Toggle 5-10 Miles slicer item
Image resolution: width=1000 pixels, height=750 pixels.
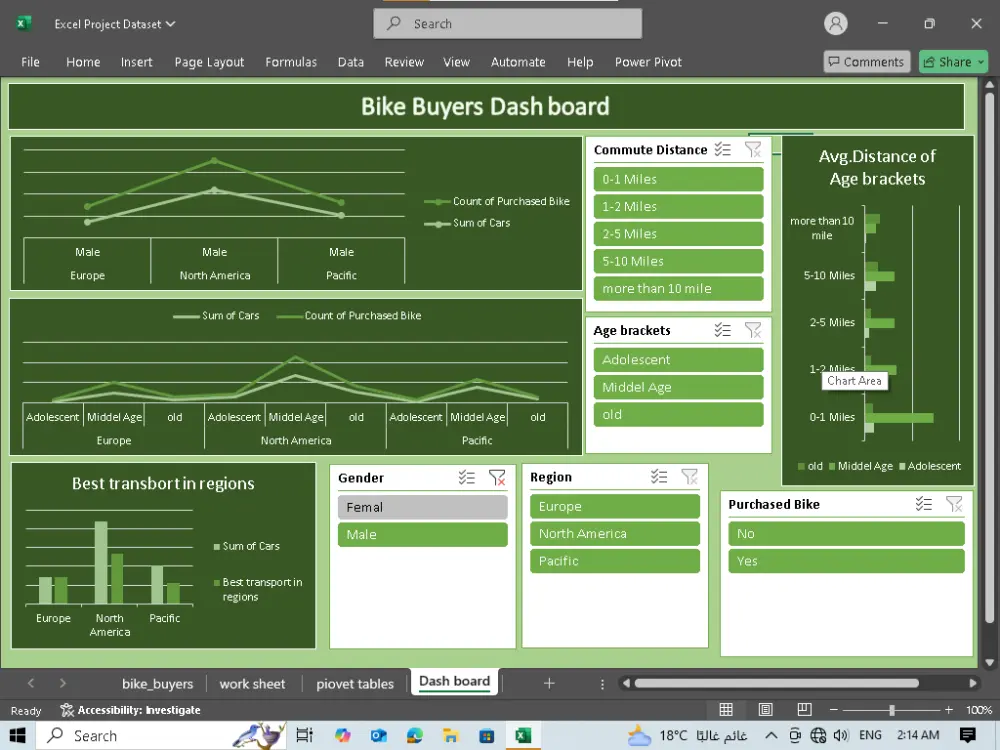coord(679,261)
